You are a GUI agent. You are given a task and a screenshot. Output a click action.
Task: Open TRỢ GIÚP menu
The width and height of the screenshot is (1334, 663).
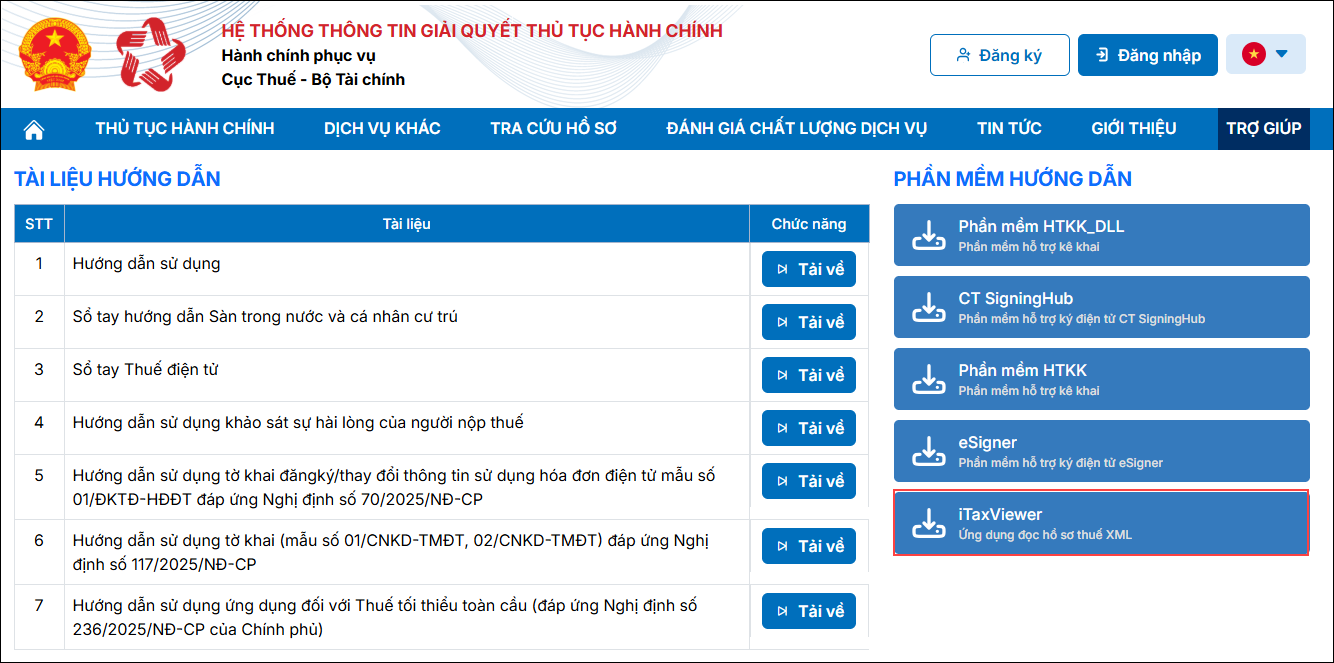(1264, 129)
